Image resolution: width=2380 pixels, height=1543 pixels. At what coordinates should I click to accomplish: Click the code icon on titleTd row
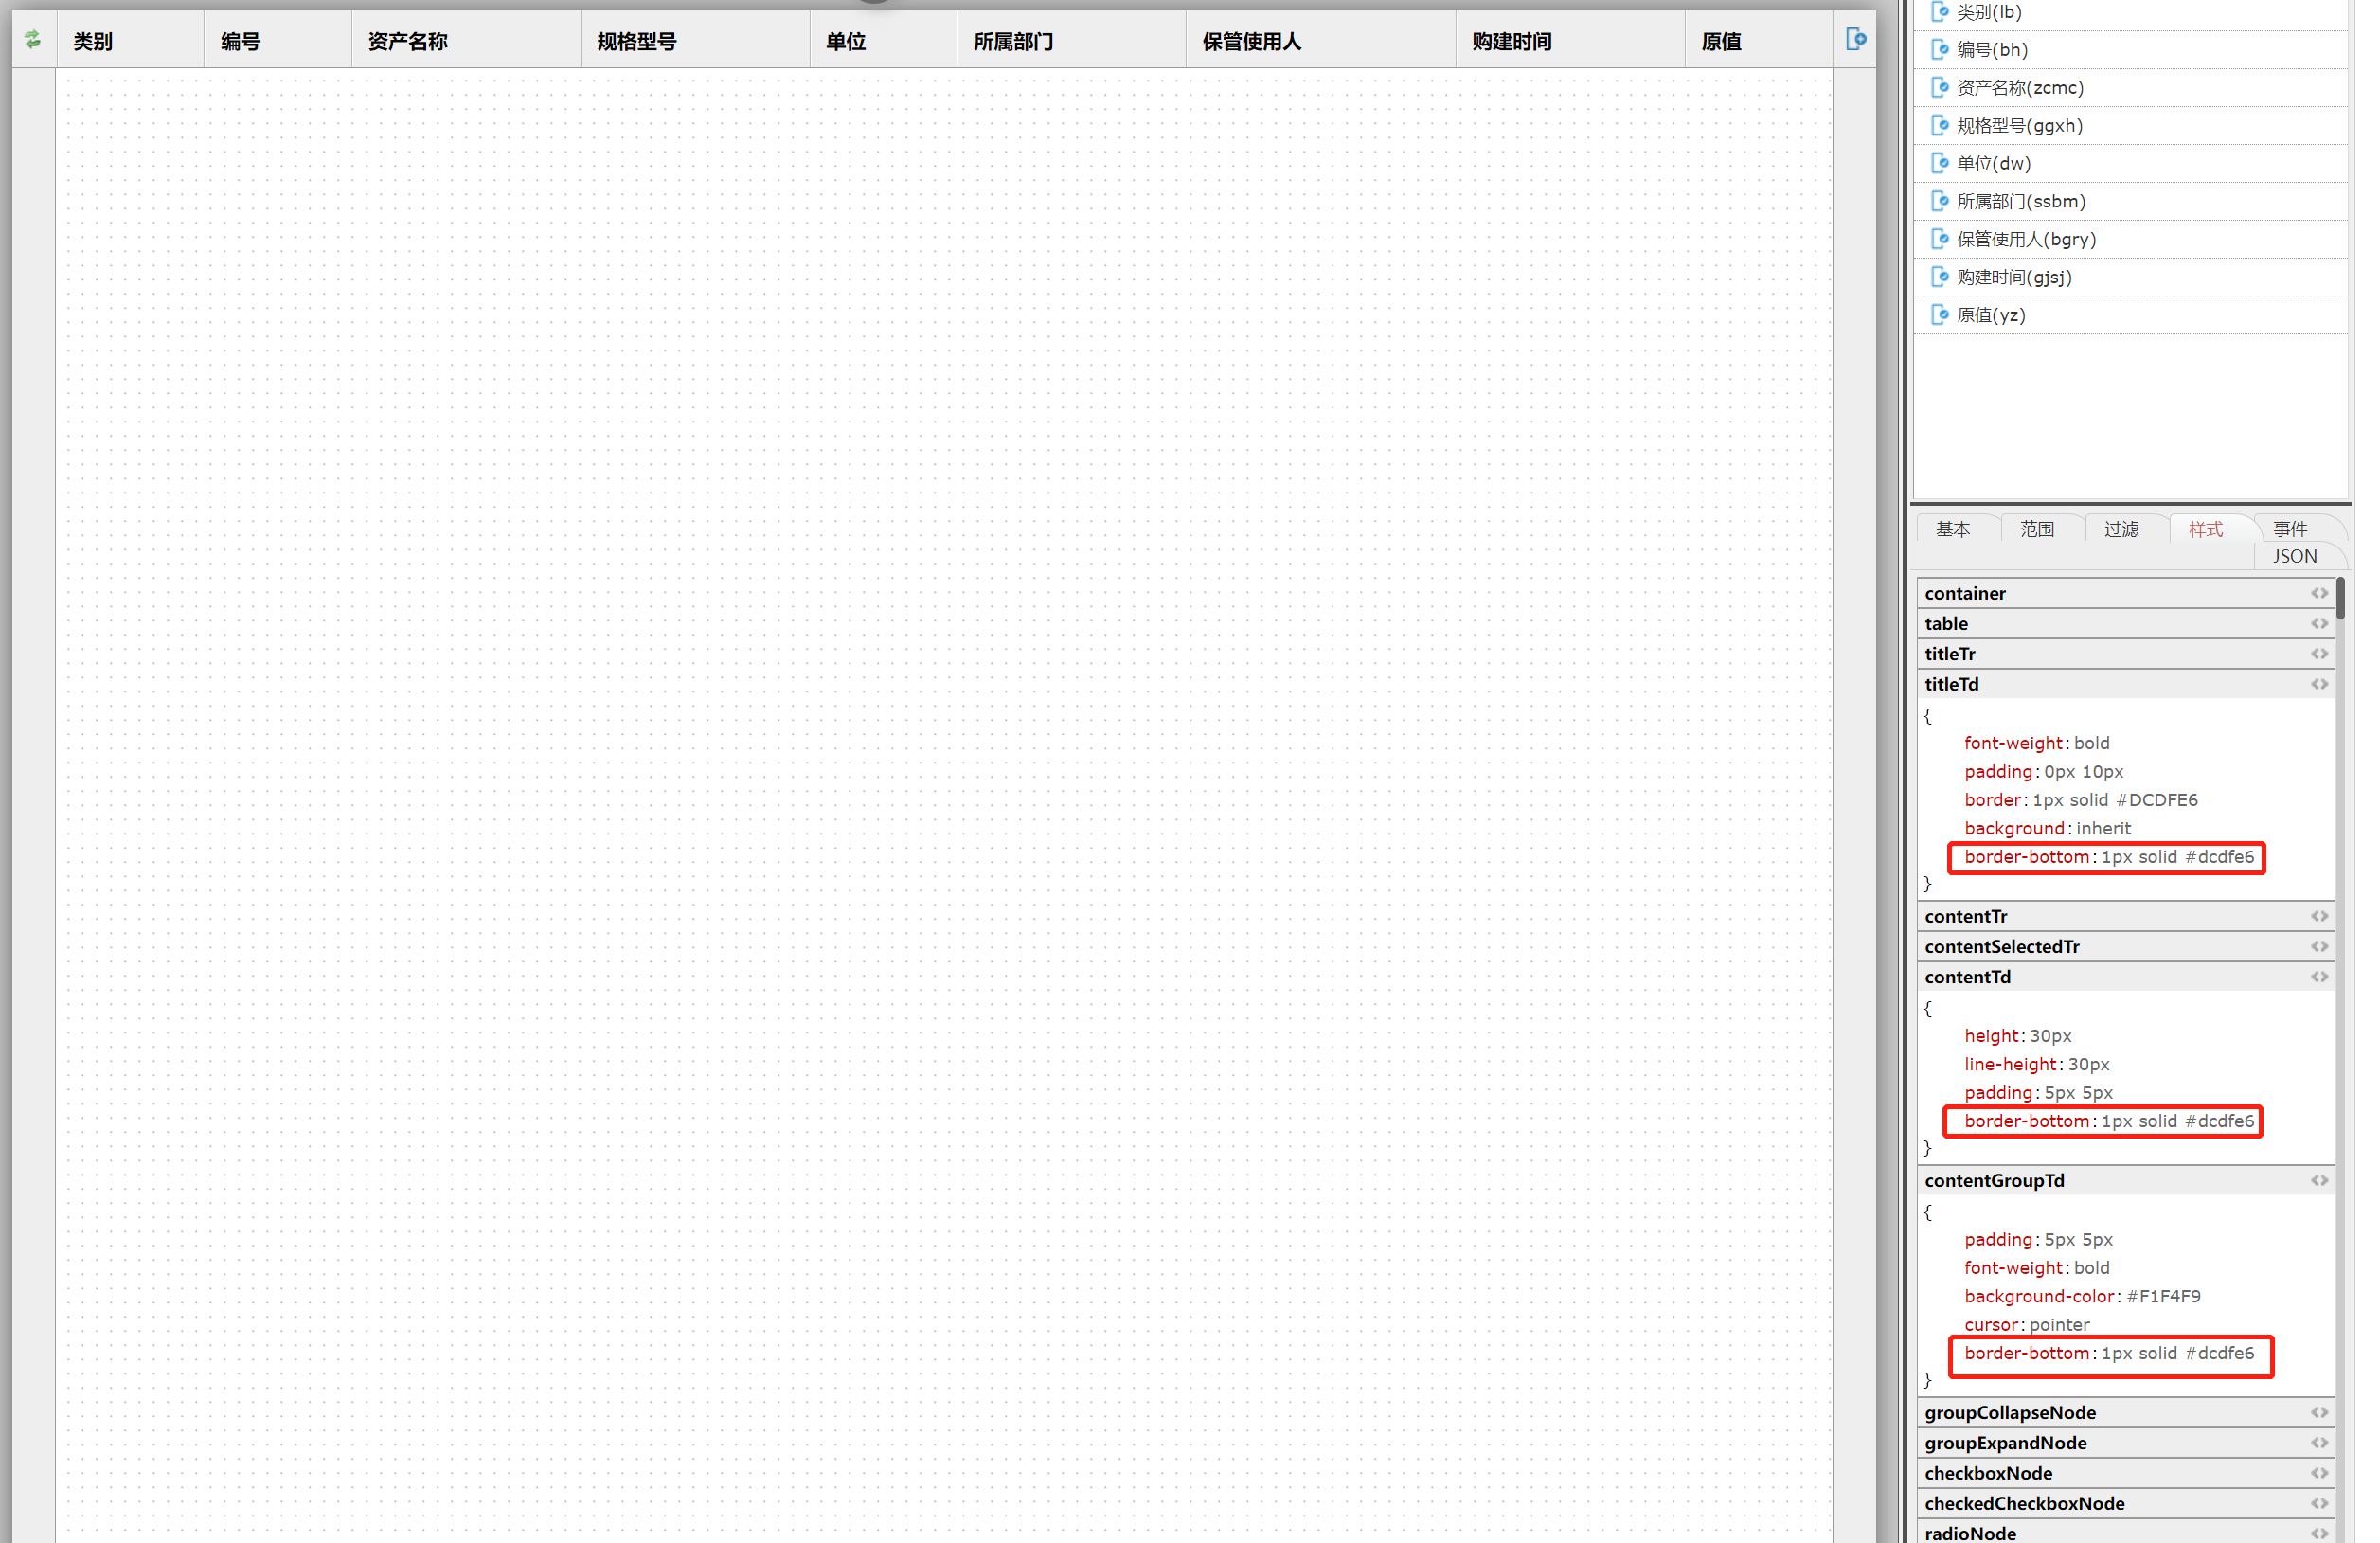(x=2319, y=685)
